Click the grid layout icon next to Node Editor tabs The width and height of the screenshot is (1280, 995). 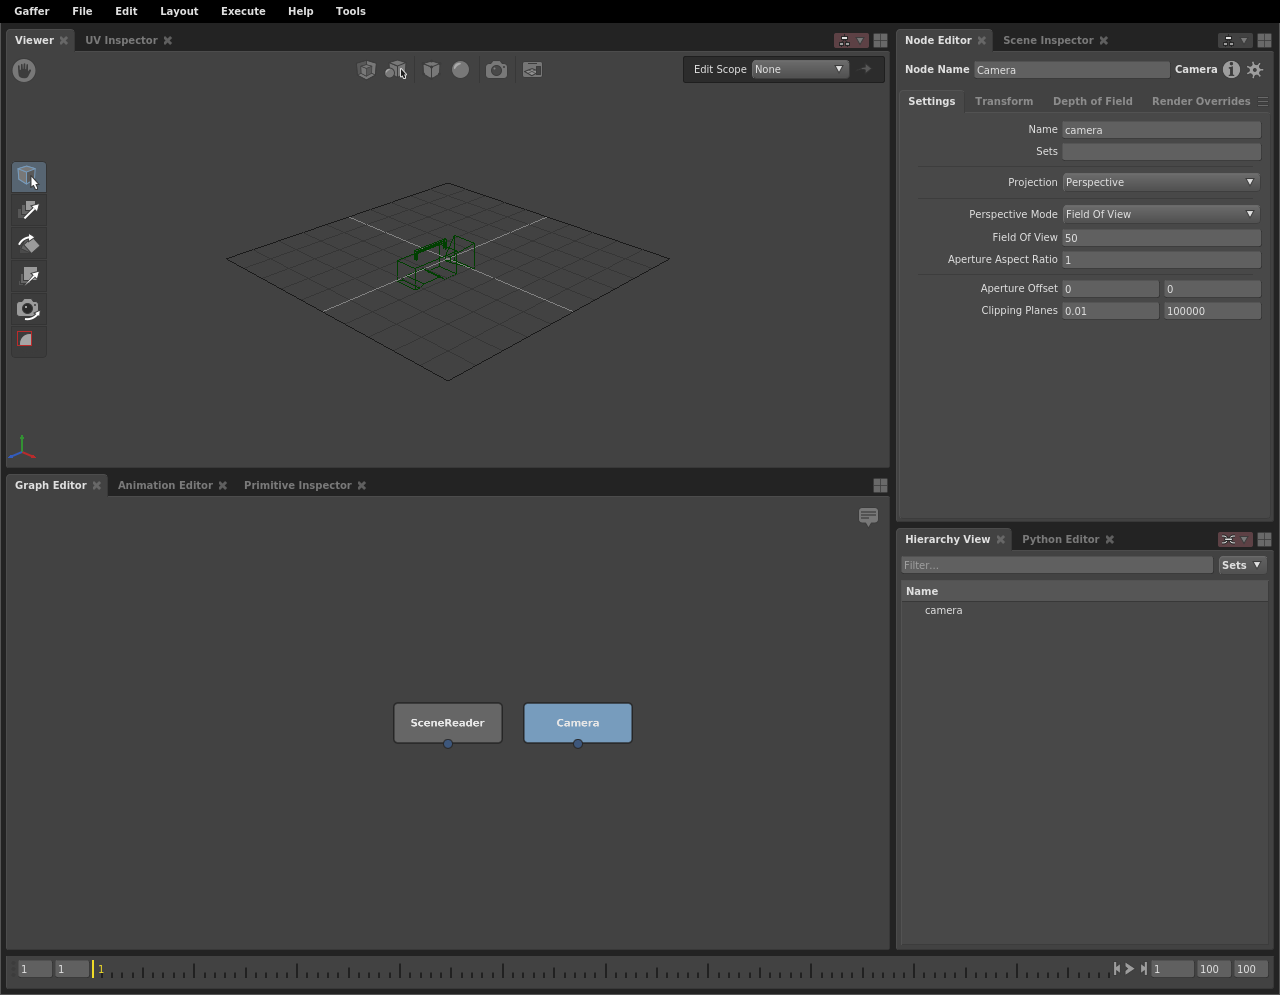1264,40
